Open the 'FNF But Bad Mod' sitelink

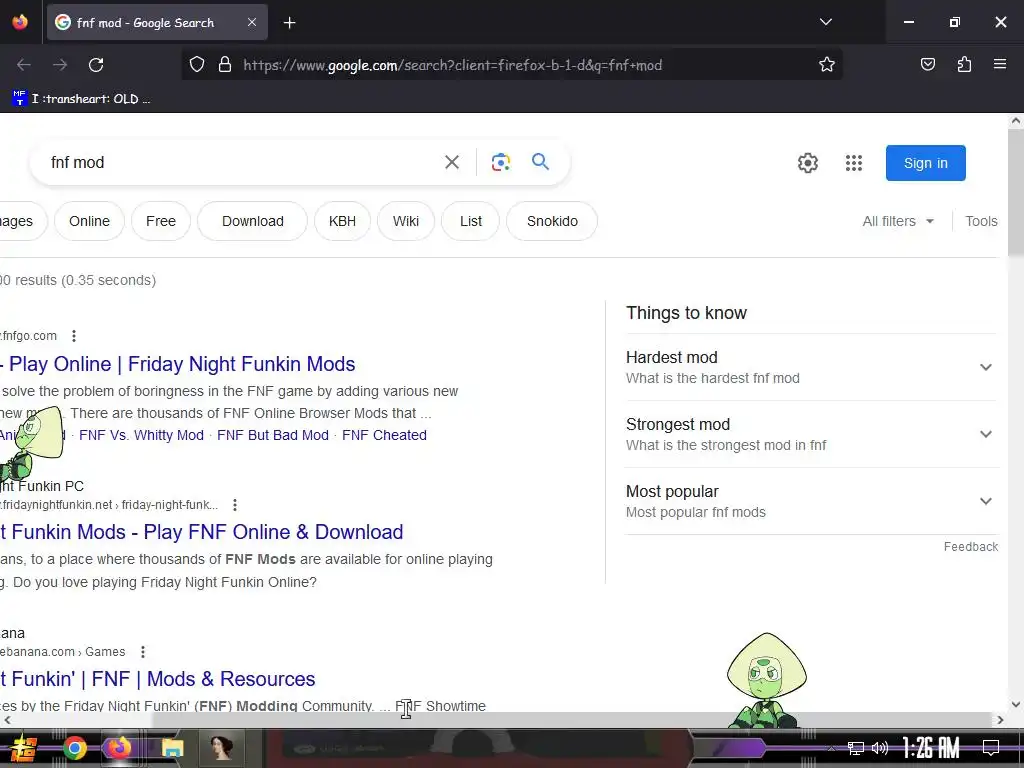[273, 435]
